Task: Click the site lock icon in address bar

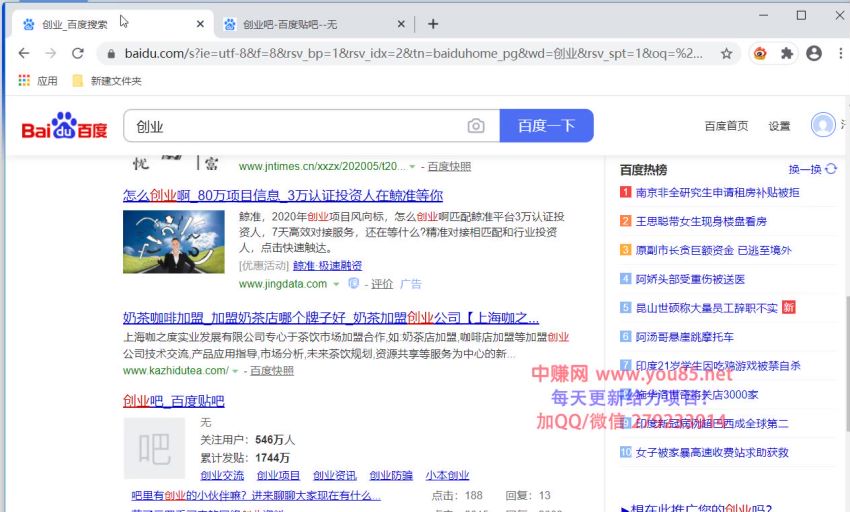Action: pos(111,53)
